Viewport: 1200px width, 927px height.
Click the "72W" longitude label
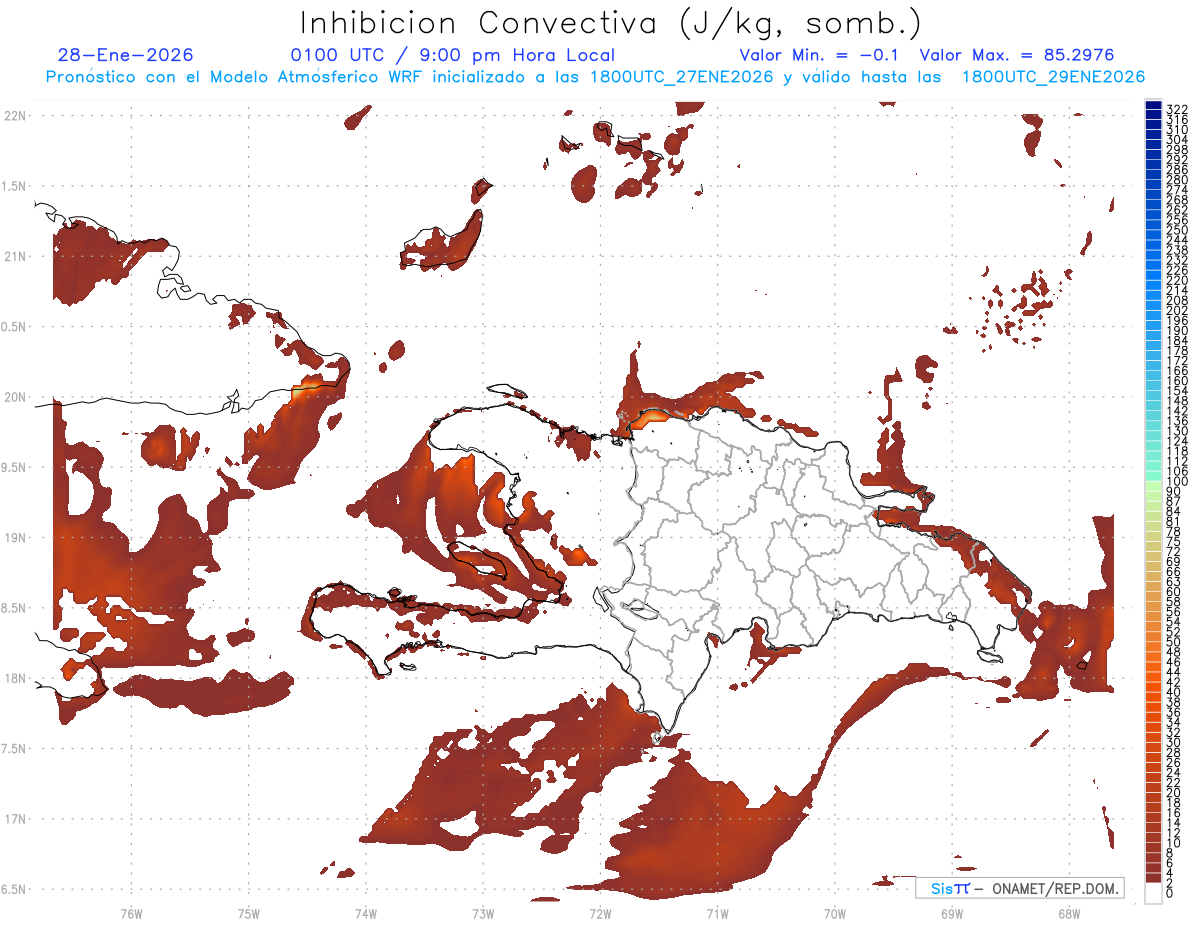(x=600, y=913)
